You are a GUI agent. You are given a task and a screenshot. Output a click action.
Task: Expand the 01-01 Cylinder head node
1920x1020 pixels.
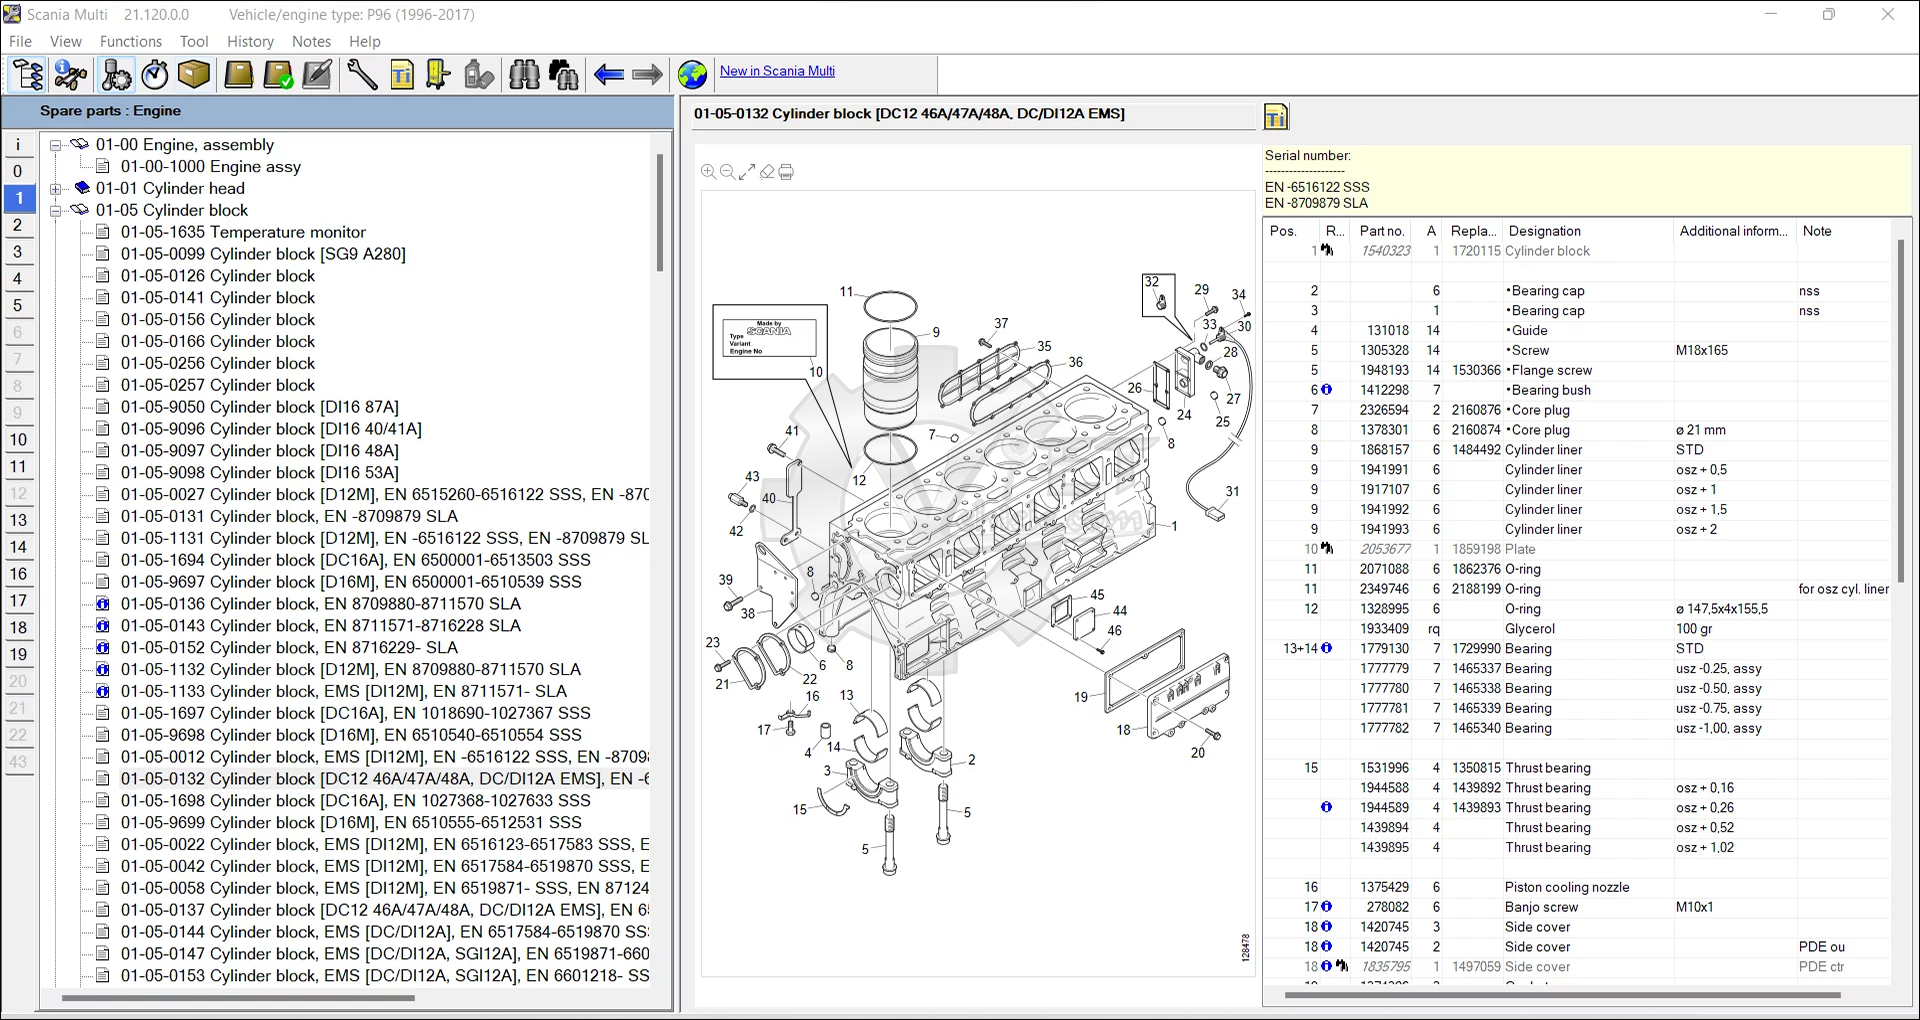(x=57, y=189)
